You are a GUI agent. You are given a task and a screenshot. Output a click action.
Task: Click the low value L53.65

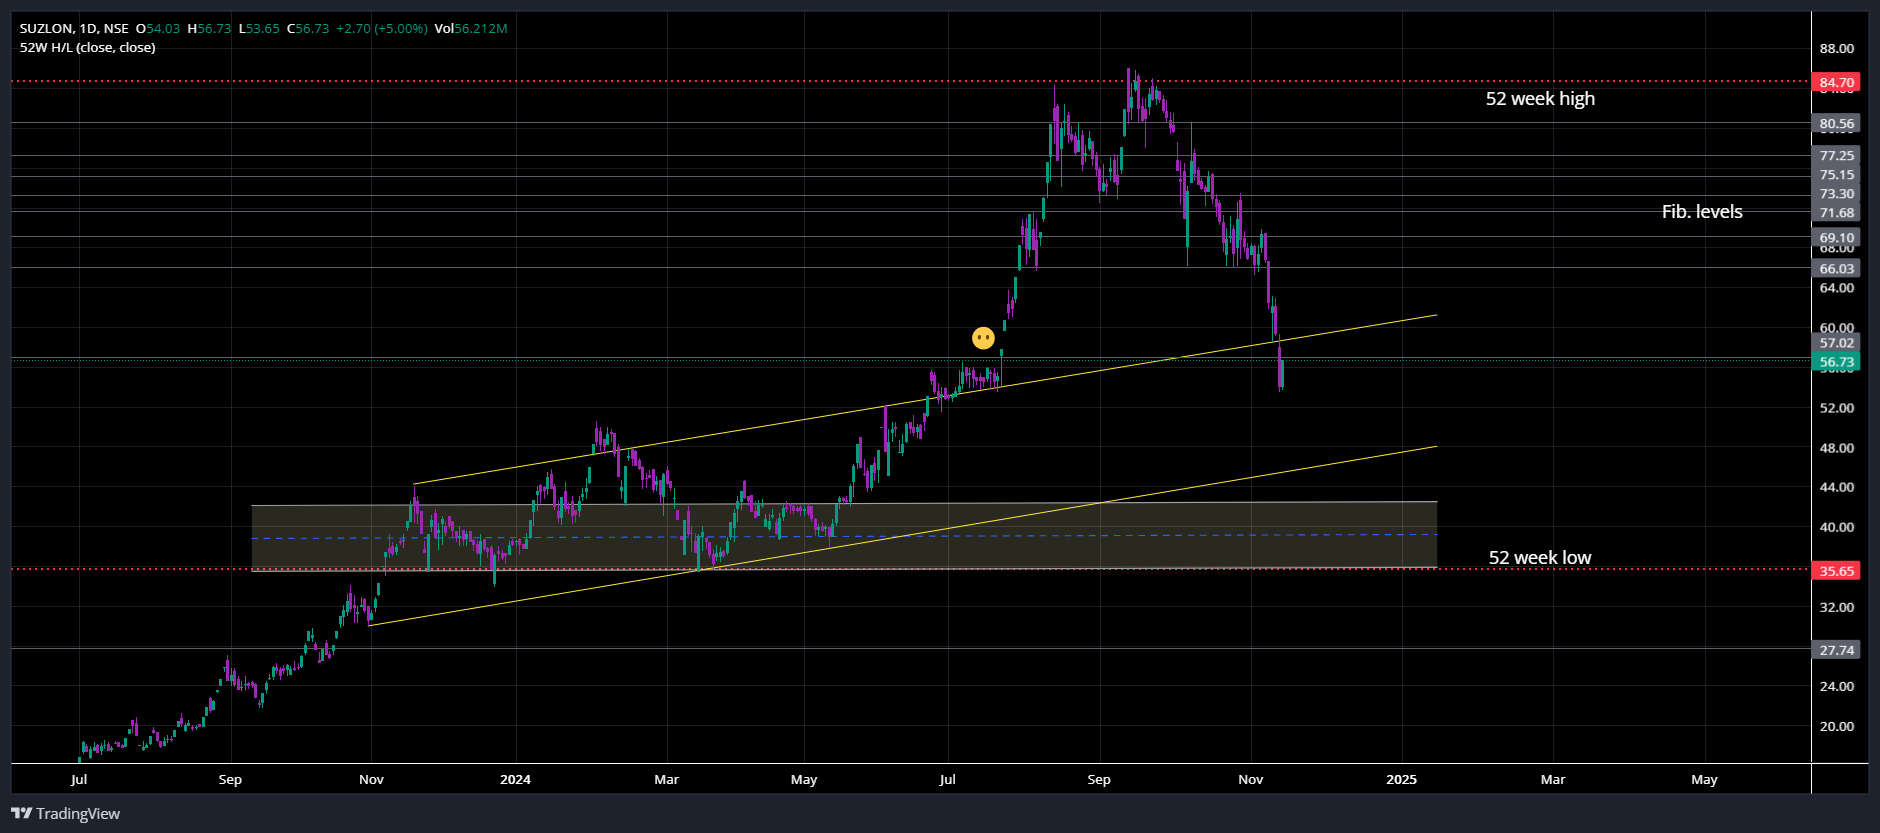click(x=259, y=29)
